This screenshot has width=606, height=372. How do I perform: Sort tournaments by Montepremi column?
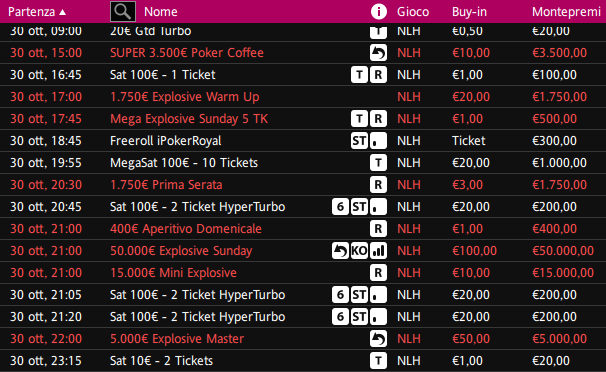tap(566, 12)
